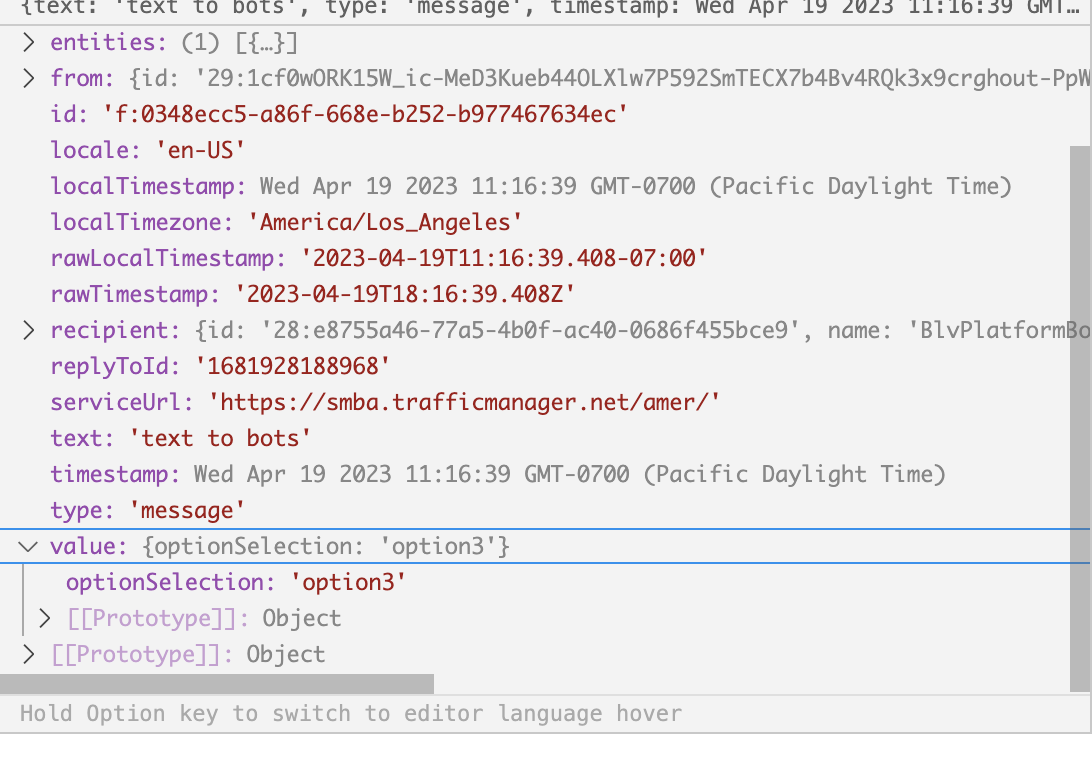Expand the bottom [[Prototype]] object
This screenshot has height=764, width=1092.
click(x=27, y=654)
